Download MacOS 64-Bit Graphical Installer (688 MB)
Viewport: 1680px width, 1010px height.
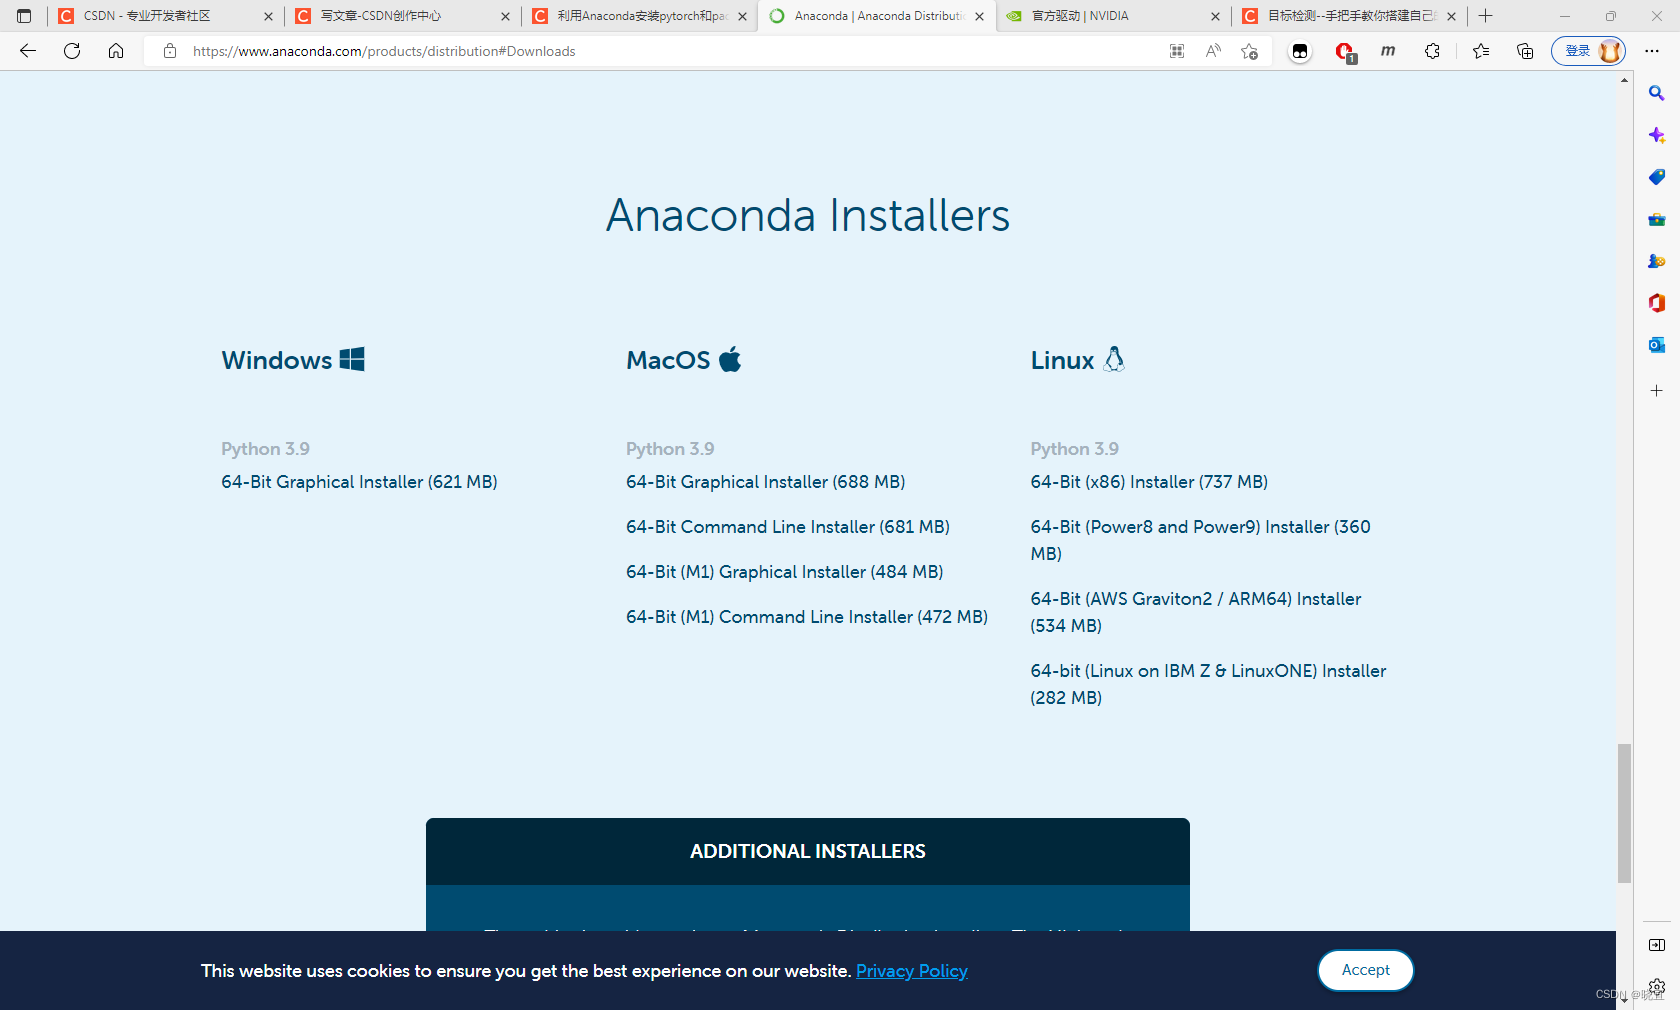[x=765, y=482]
